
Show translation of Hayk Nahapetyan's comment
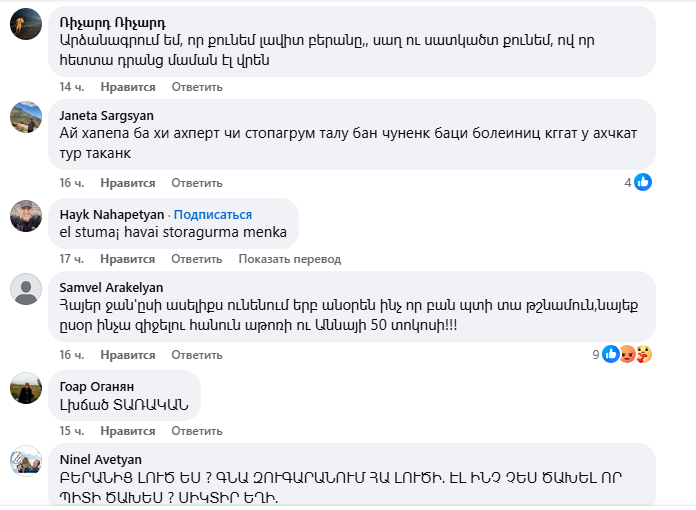290,259
